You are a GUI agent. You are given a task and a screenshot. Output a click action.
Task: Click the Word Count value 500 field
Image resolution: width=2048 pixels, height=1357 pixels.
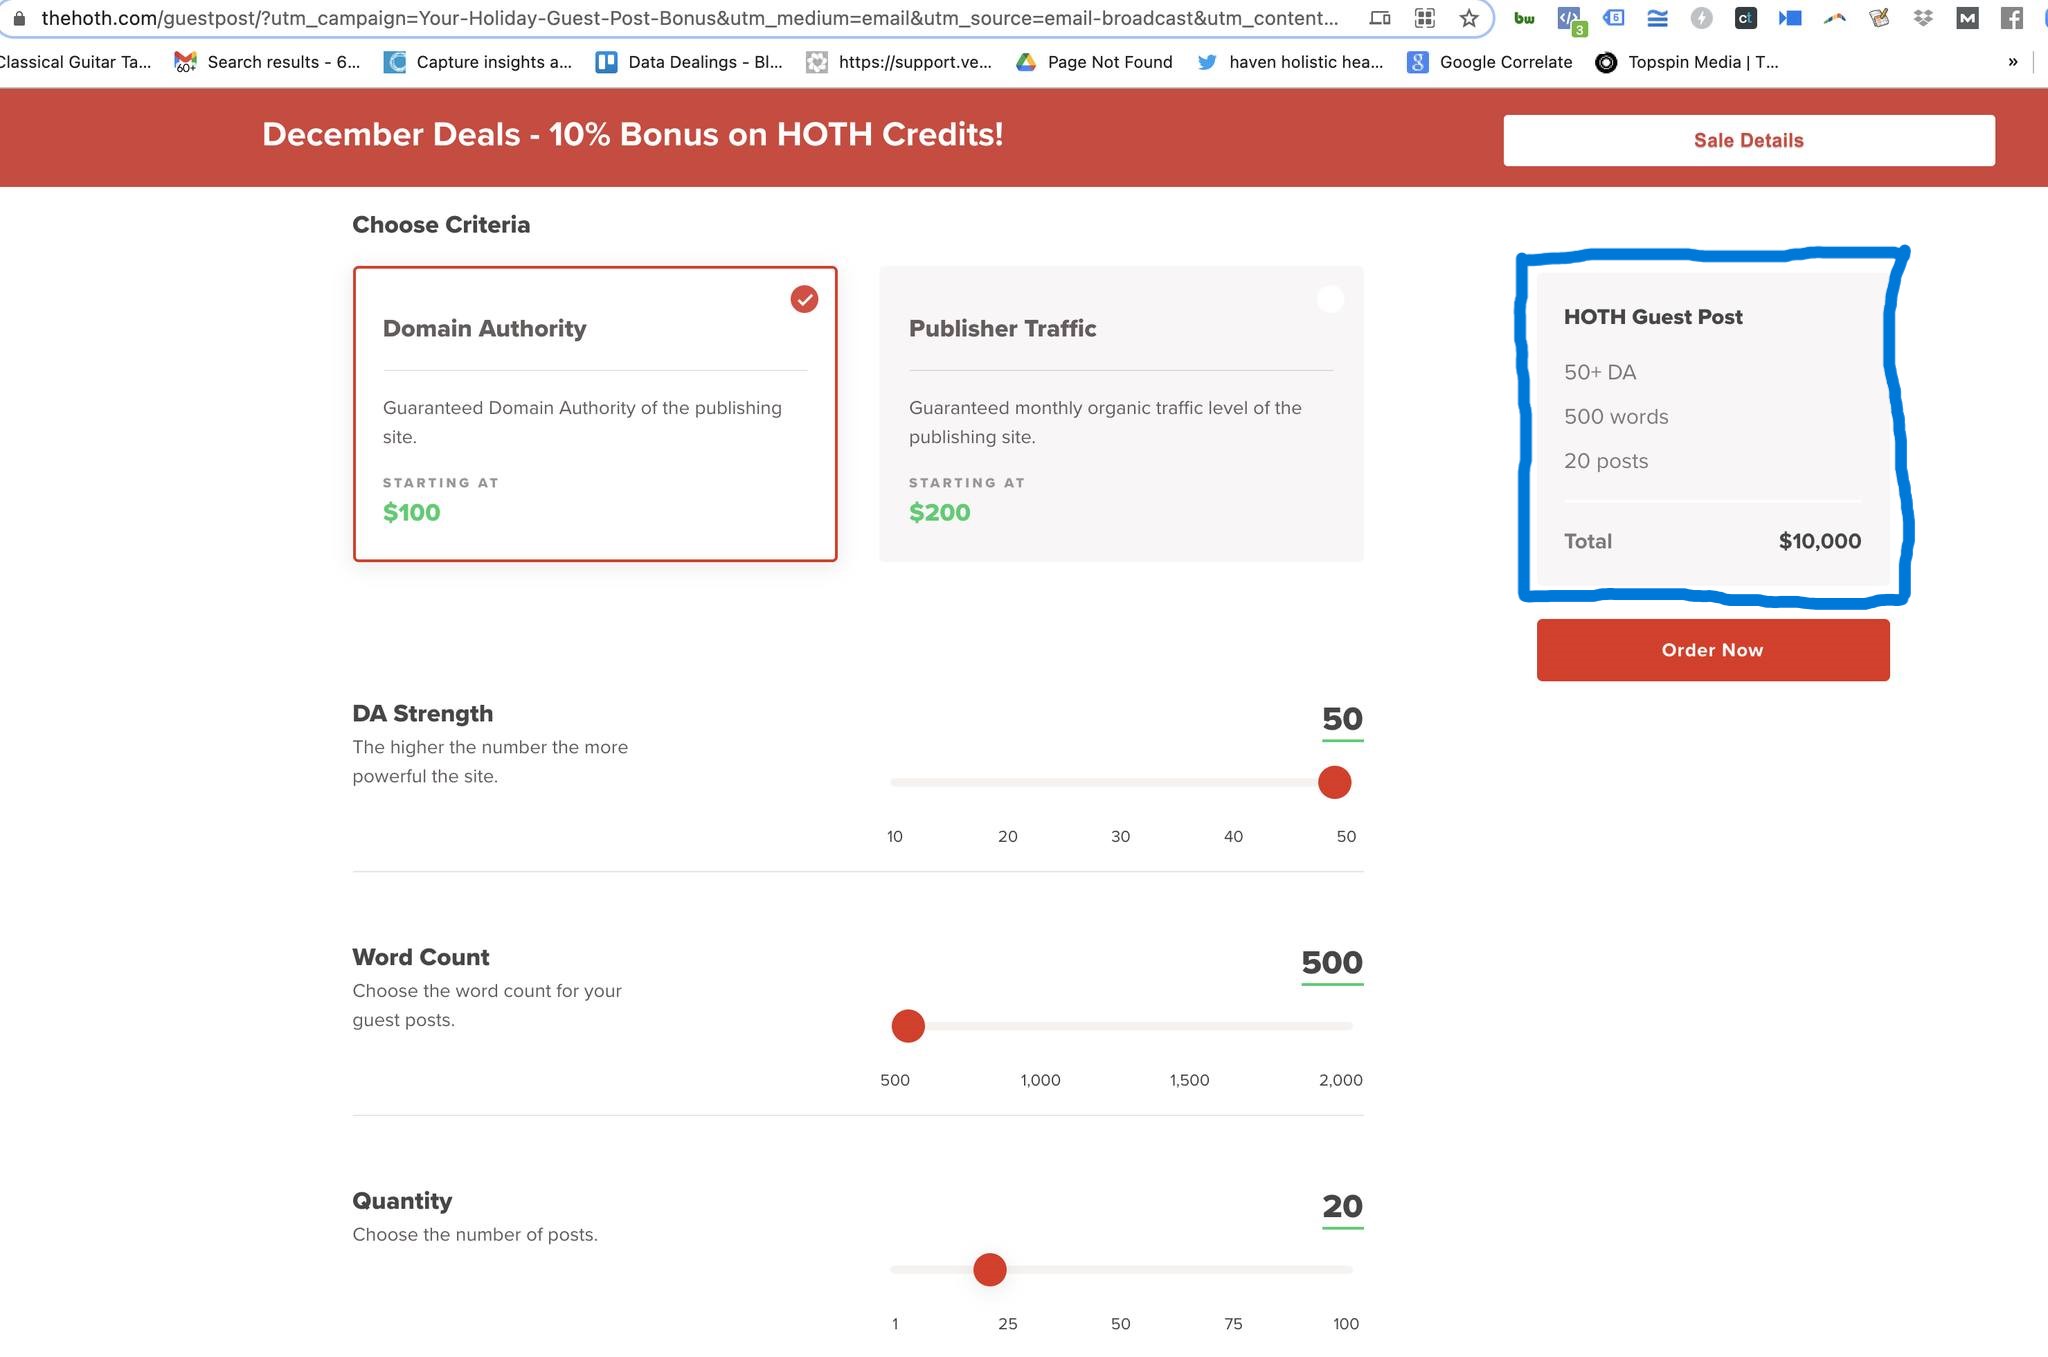pos(1331,962)
